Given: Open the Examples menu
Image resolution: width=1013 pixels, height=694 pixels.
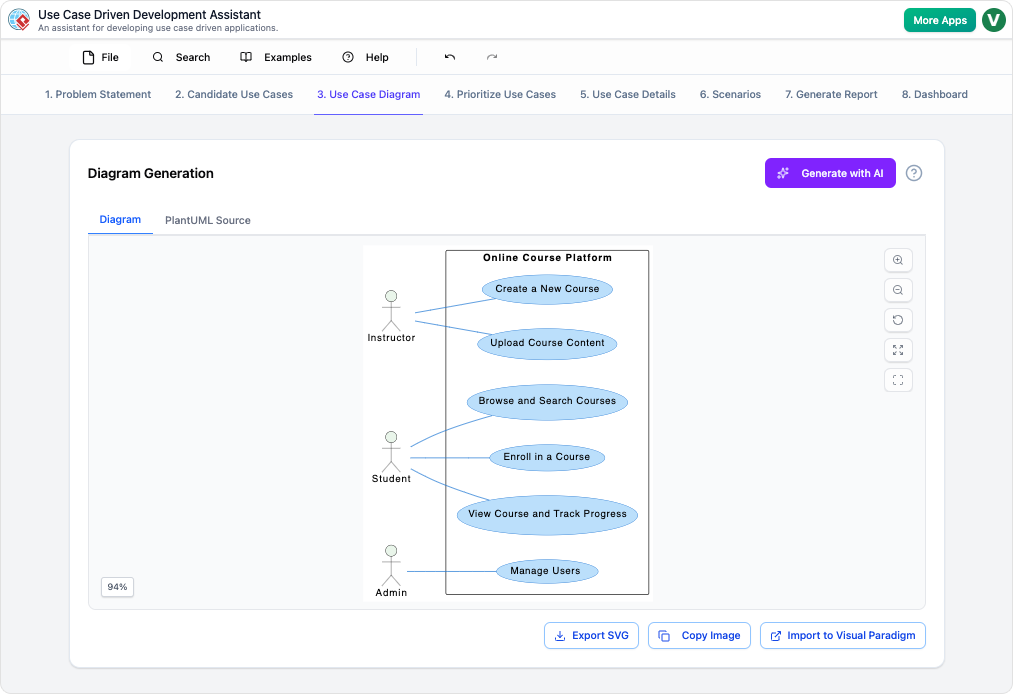Looking at the screenshot, I should [275, 57].
